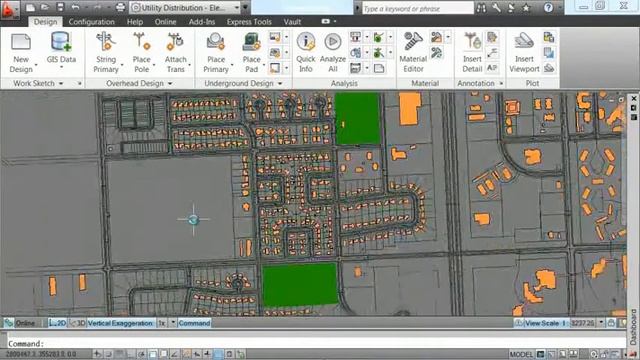This screenshot has width=640, height=360.
Task: Toggle the highlighted blue status bar button
Action: (218, 354)
